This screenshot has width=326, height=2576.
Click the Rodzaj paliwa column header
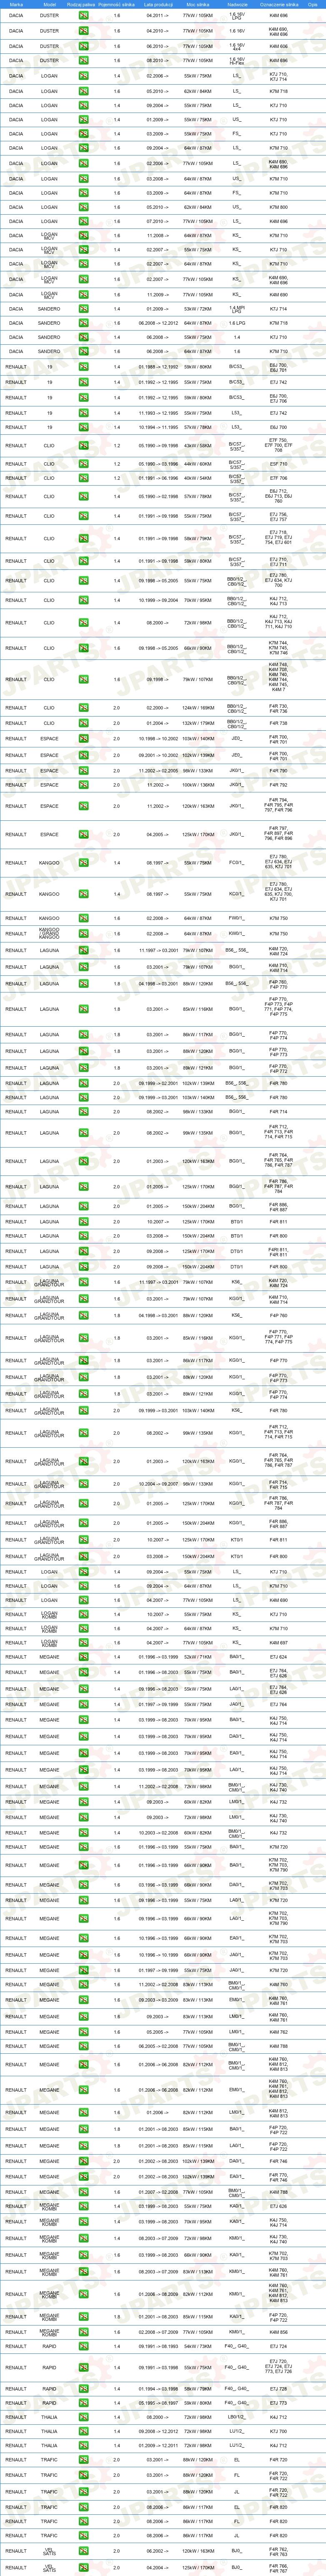[81, 4]
